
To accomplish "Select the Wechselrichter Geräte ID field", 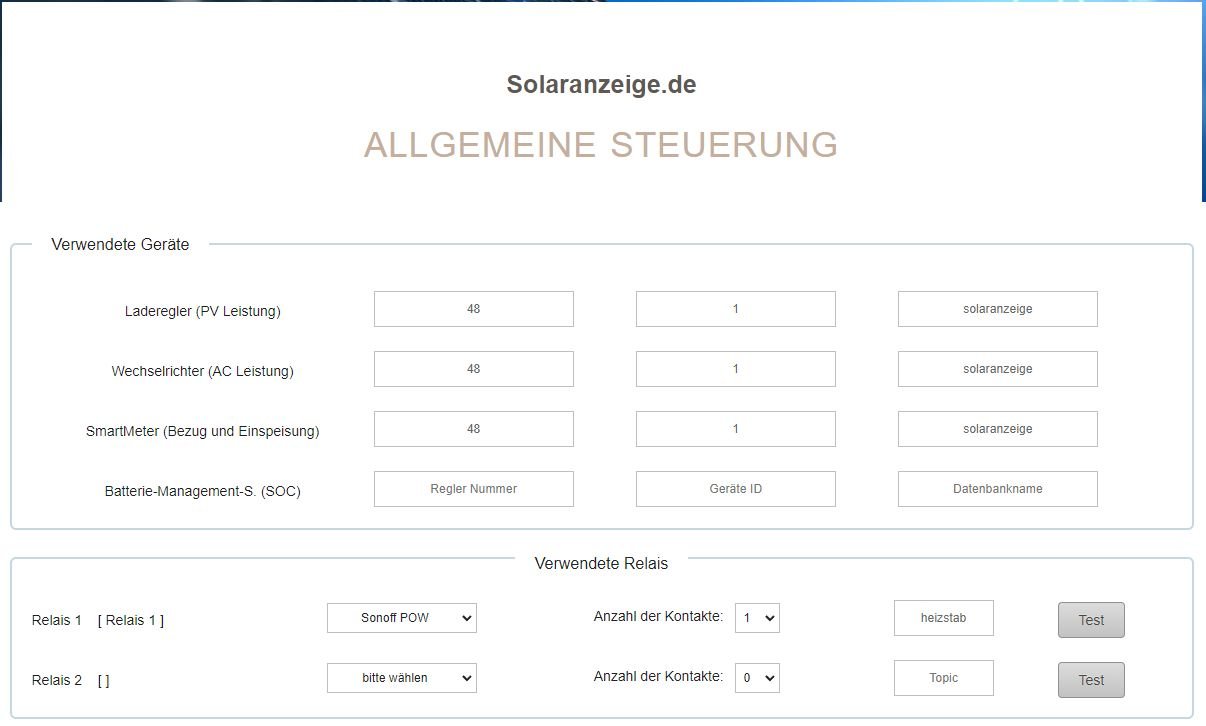I will (x=735, y=369).
